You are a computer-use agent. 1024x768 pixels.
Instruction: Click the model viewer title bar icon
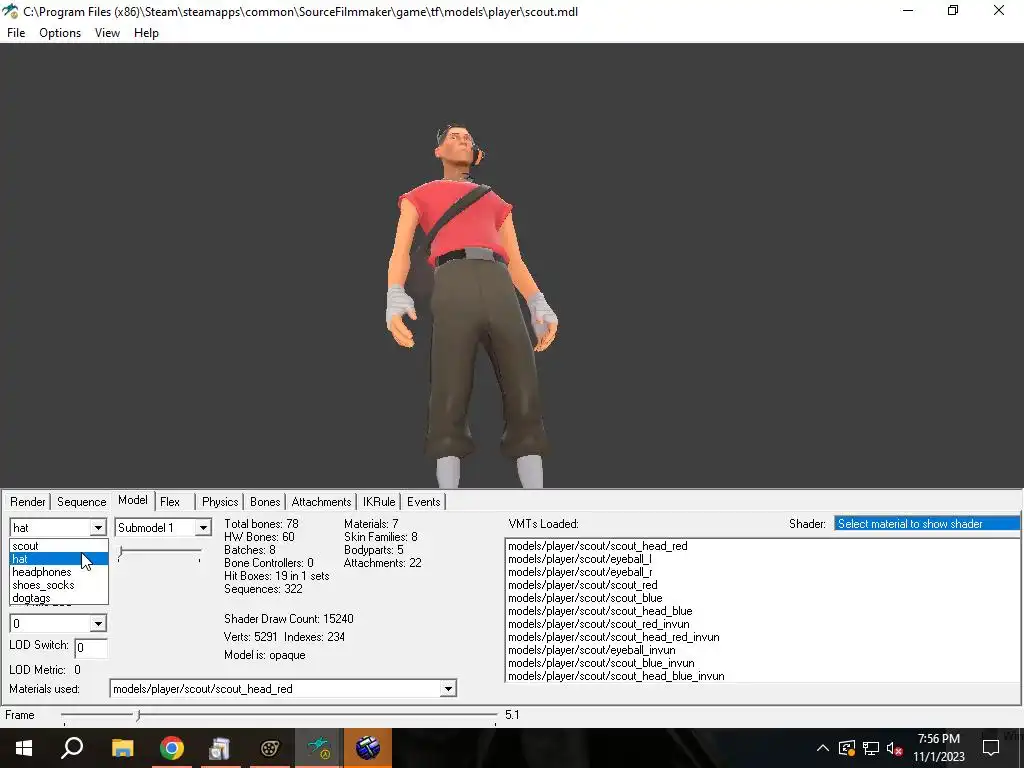[10, 11]
